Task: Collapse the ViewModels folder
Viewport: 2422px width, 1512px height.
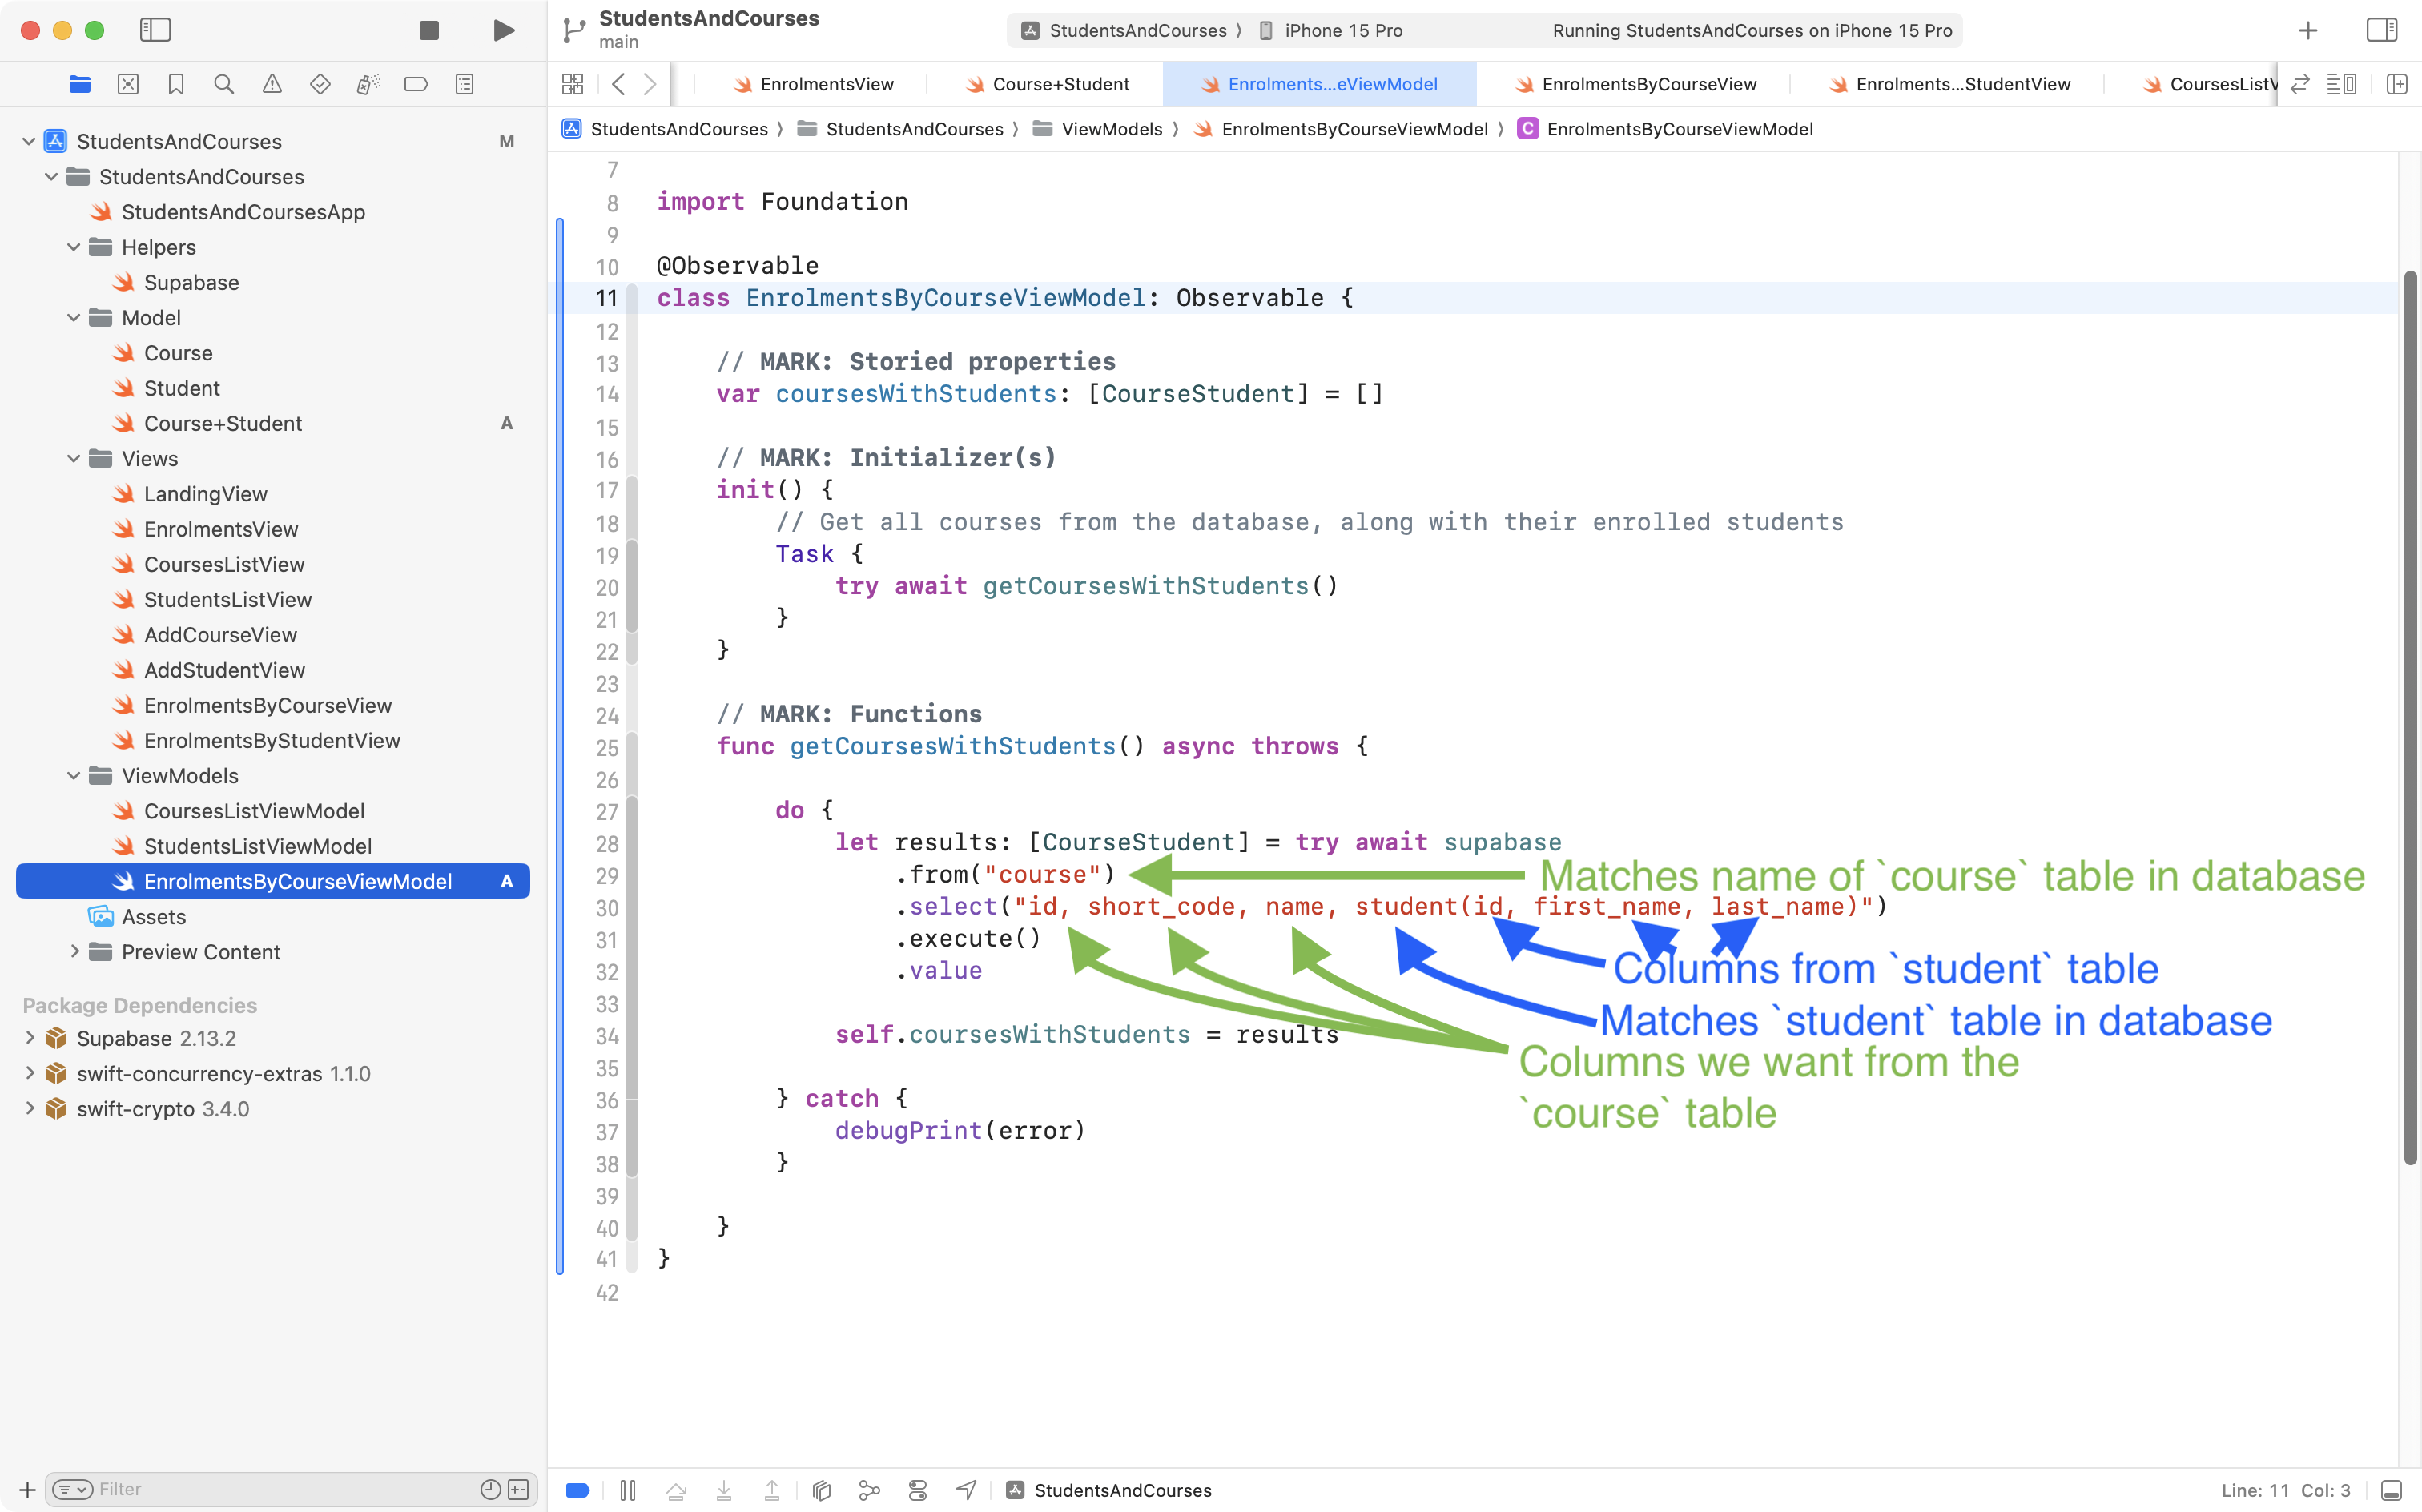Action: (x=74, y=776)
